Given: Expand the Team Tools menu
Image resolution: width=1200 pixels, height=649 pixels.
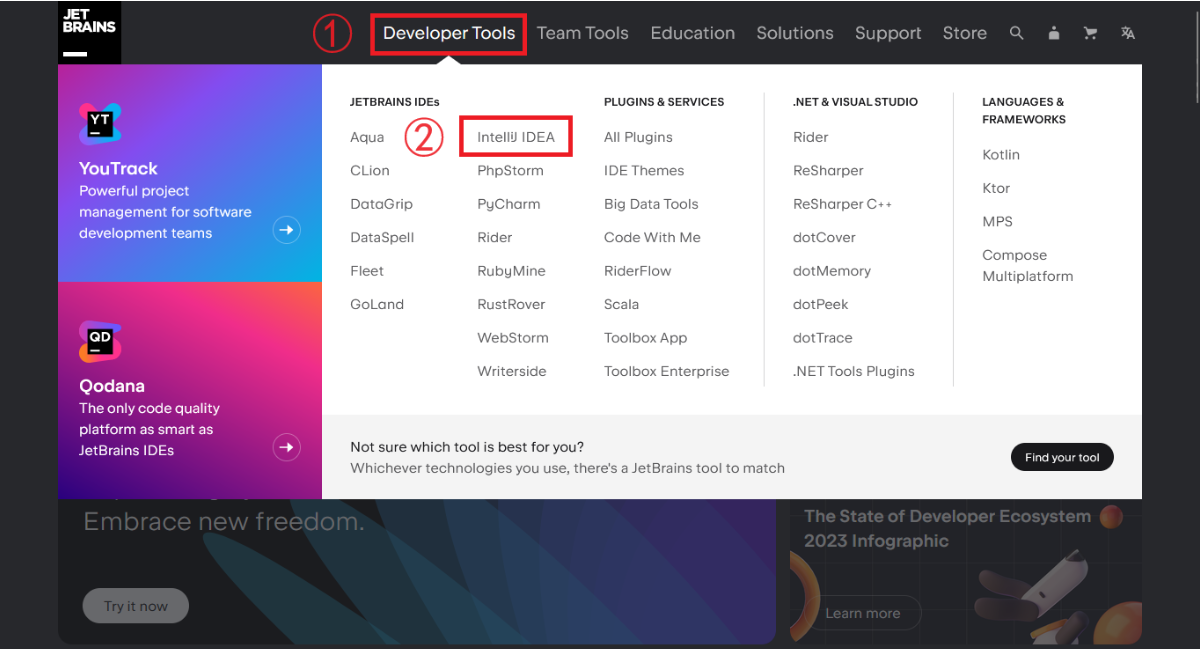Looking at the screenshot, I should coord(582,33).
